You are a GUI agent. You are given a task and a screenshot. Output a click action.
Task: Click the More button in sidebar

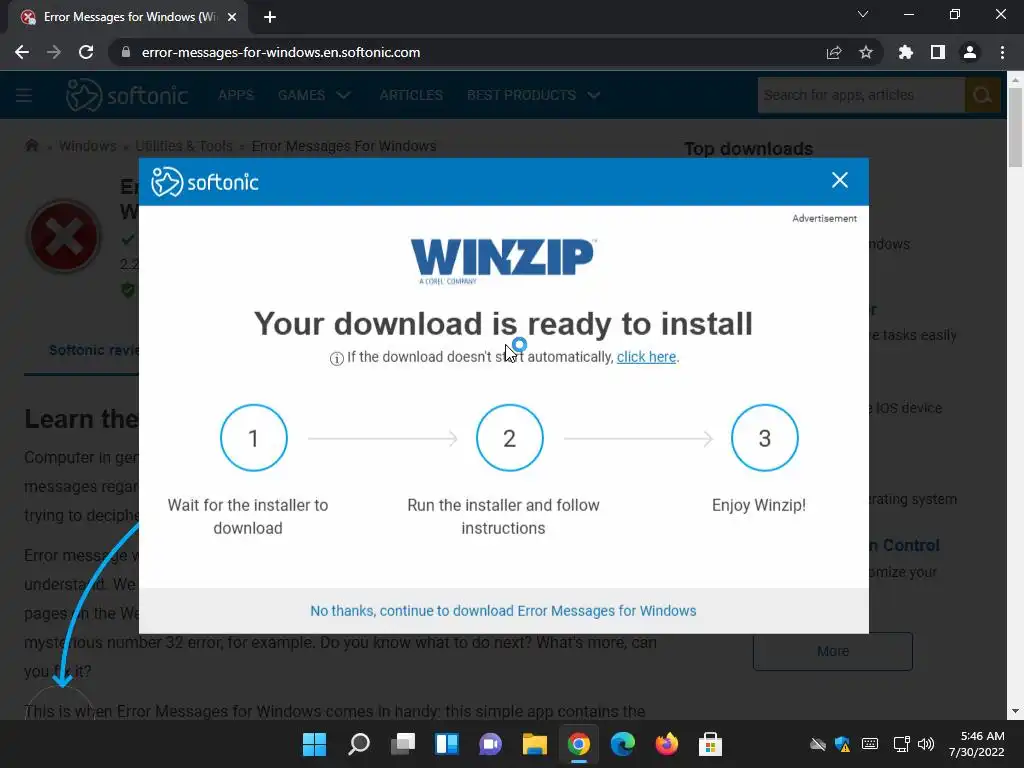[833, 651]
